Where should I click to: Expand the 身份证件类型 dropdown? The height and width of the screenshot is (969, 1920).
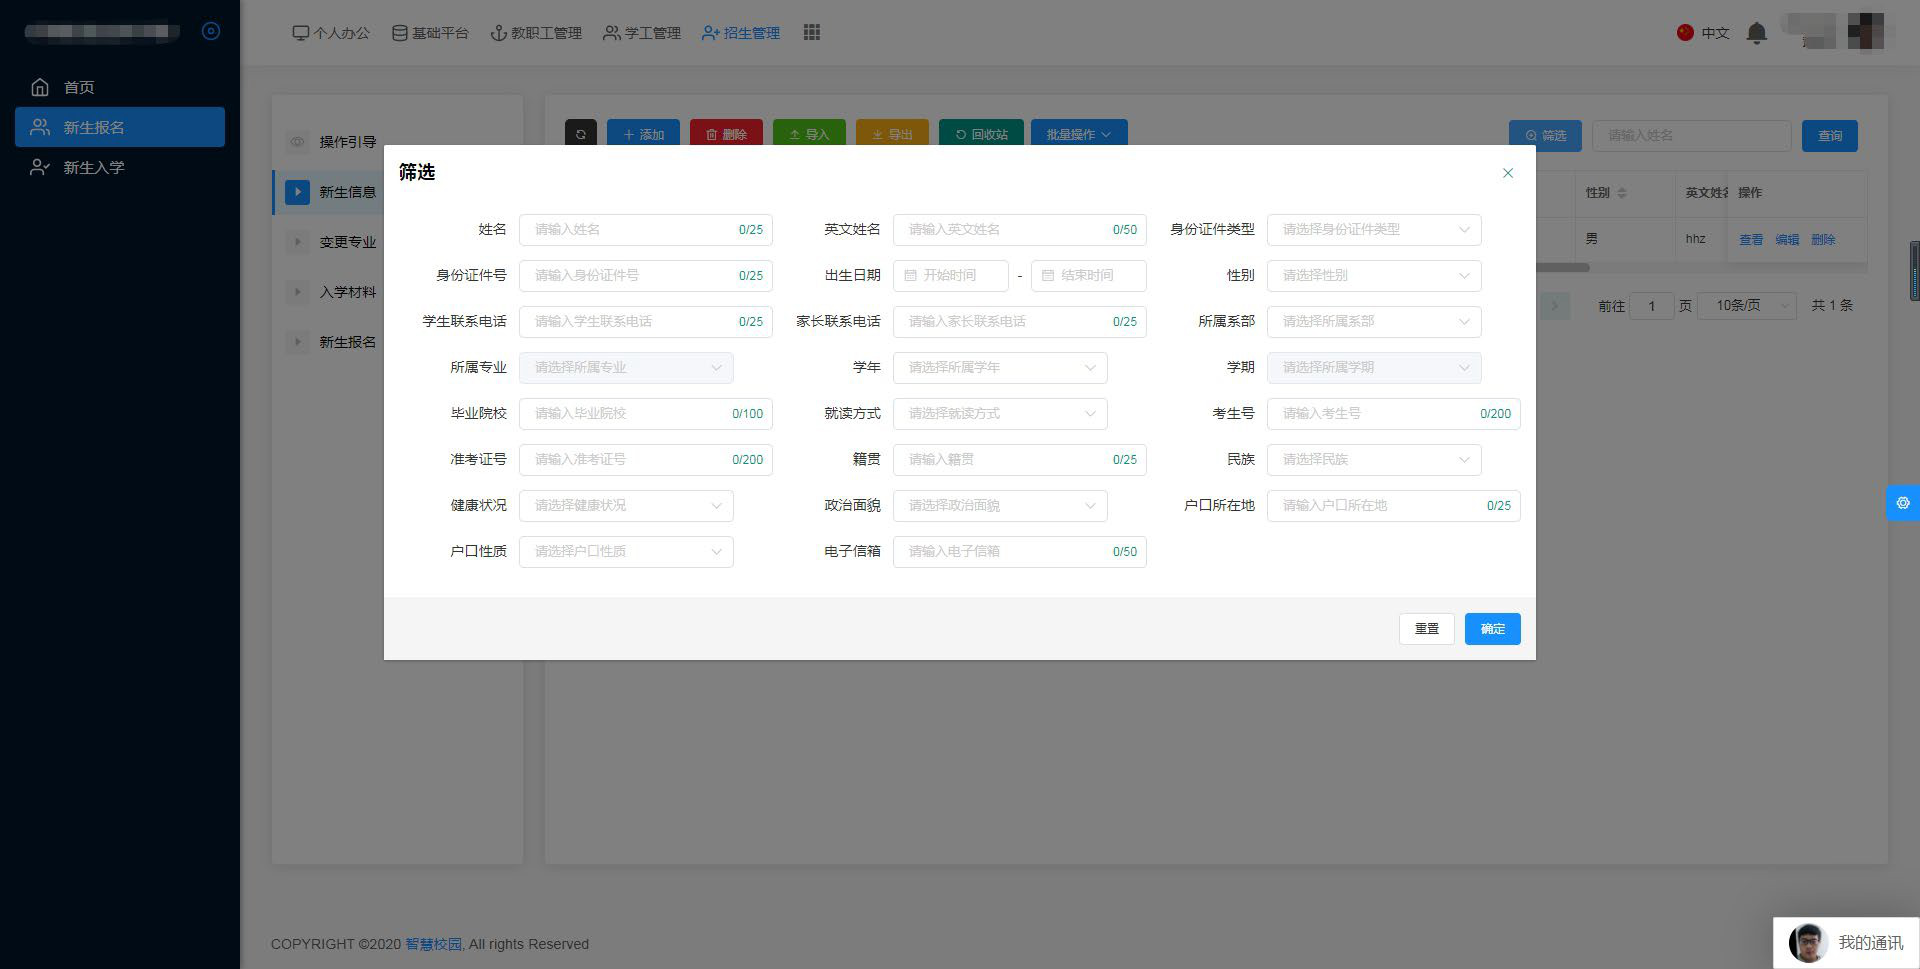[x=1373, y=229]
